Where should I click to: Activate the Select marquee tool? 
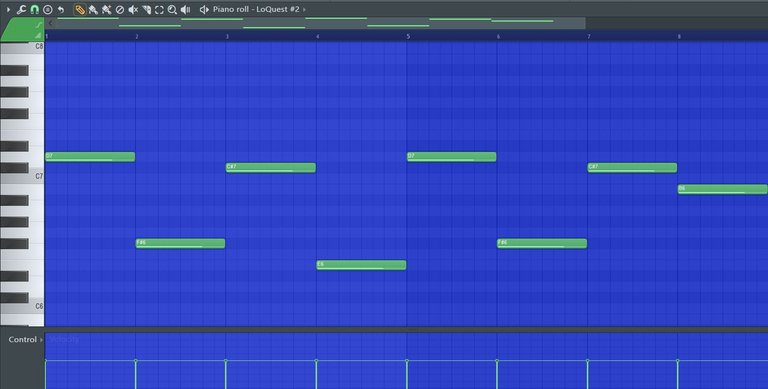(159, 9)
